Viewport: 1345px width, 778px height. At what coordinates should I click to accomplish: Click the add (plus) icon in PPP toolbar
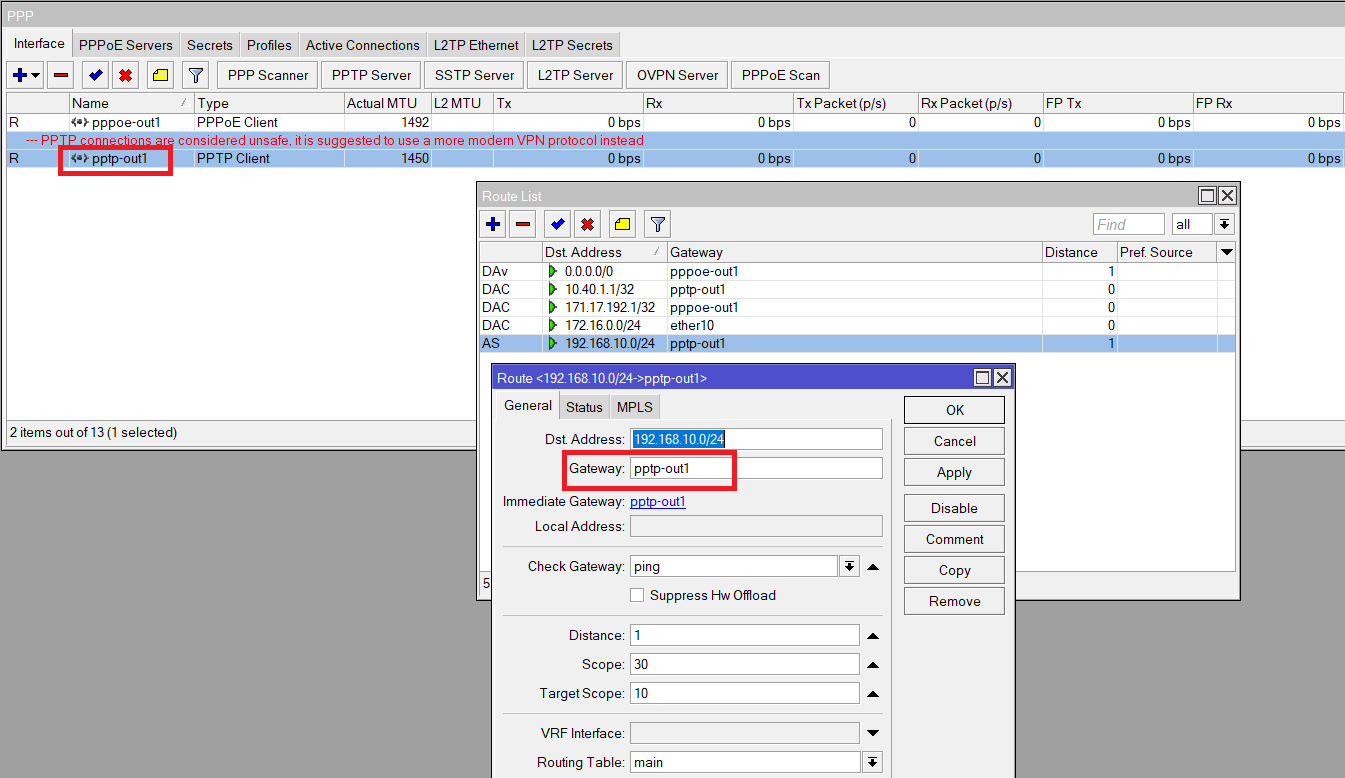pyautogui.click(x=20, y=75)
